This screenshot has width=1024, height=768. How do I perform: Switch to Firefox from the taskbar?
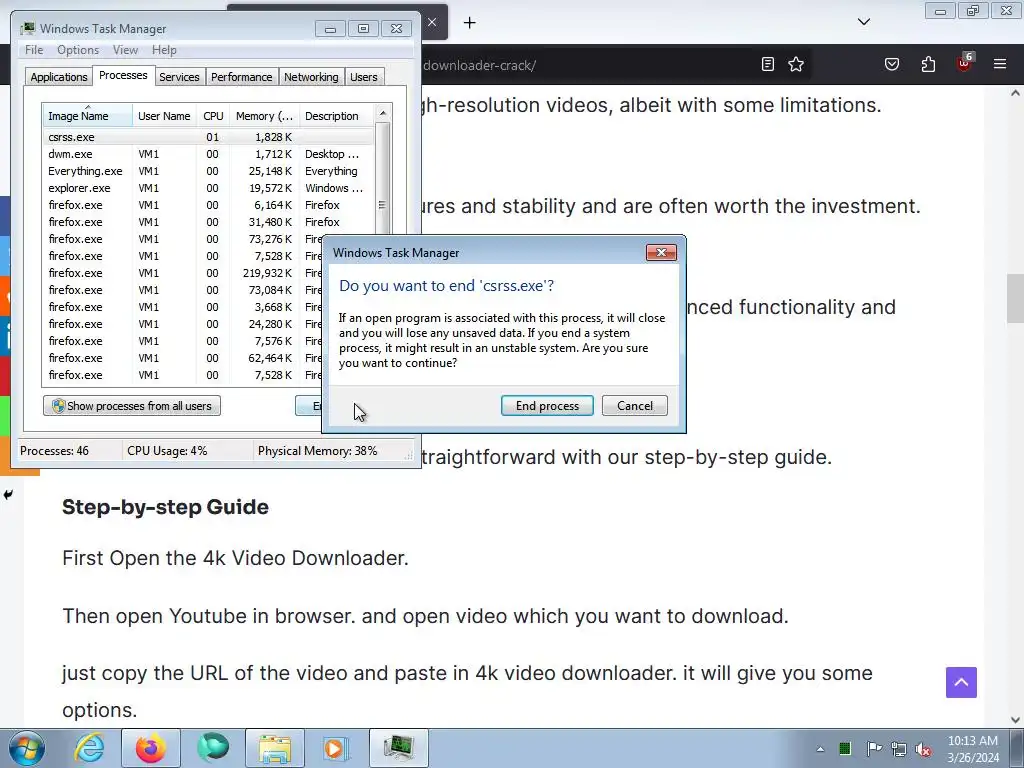(151, 748)
